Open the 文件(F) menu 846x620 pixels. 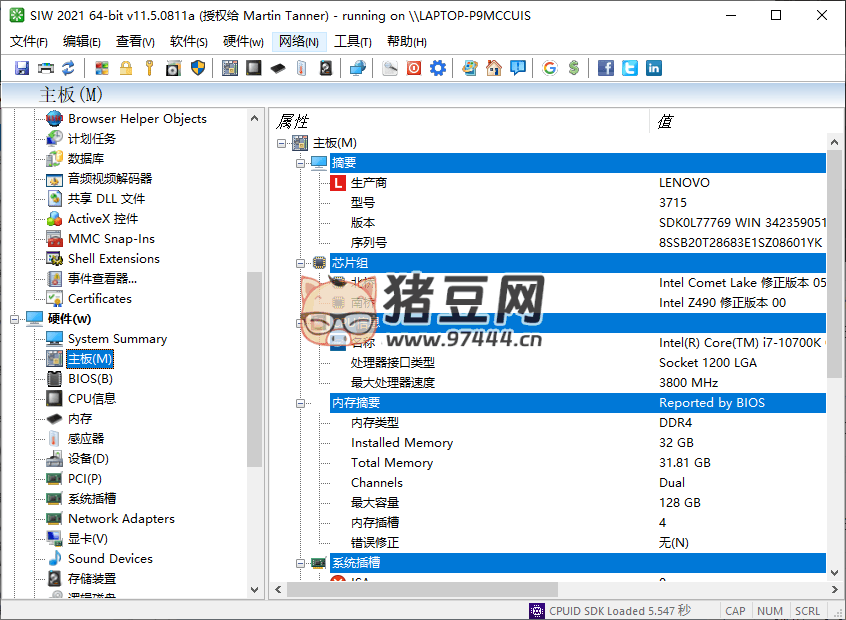tap(29, 42)
